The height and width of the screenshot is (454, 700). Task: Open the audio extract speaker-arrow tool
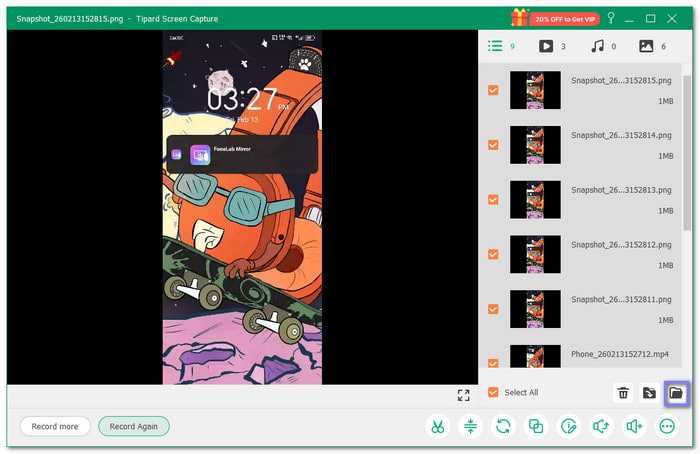[601, 426]
